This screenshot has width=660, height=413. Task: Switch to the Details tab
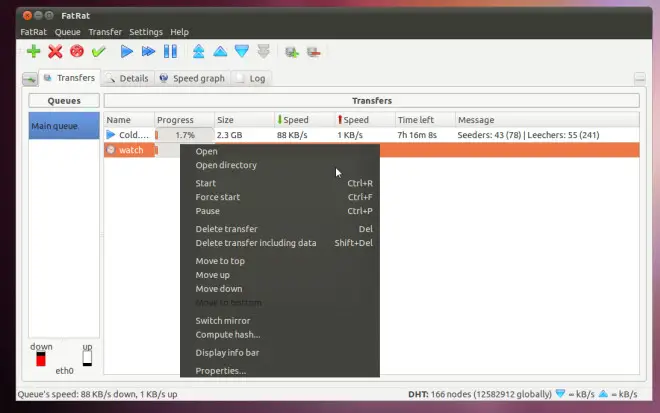tap(128, 78)
